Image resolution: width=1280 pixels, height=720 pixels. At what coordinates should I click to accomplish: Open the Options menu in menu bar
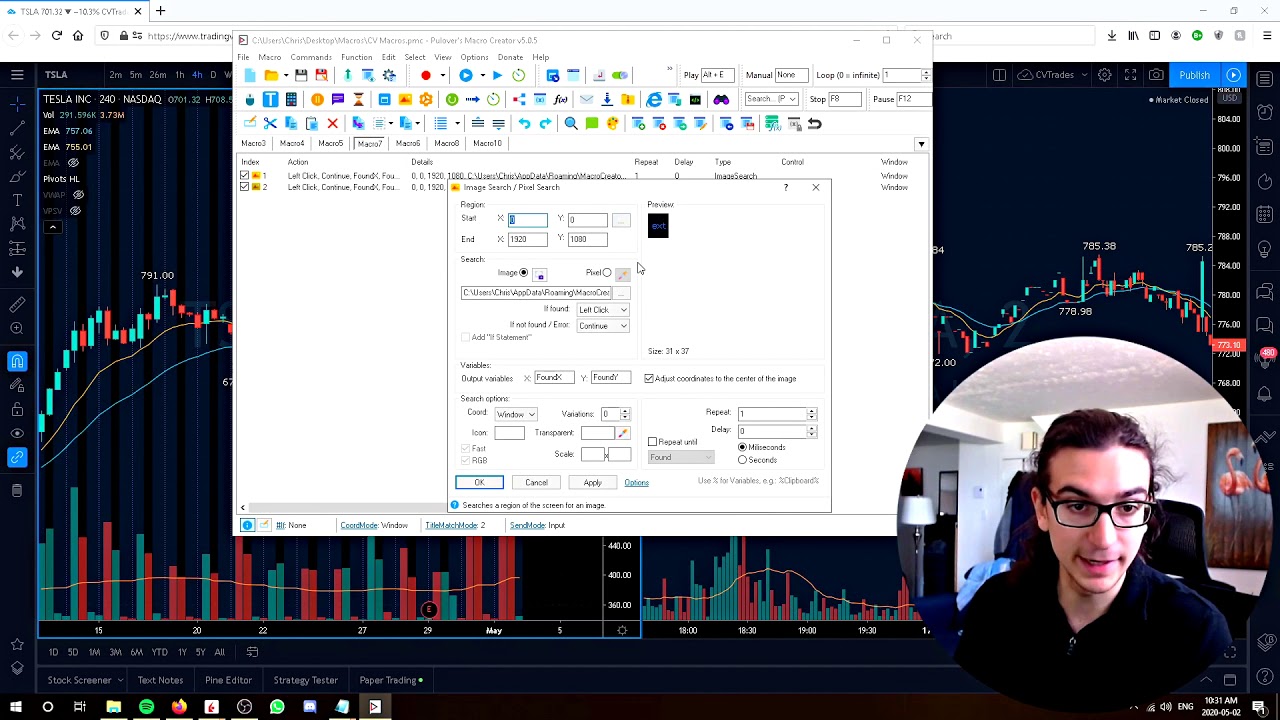474,57
